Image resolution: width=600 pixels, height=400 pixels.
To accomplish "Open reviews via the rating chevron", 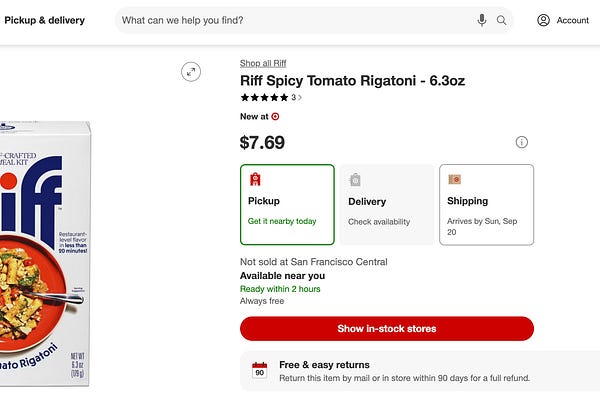I will [300, 98].
